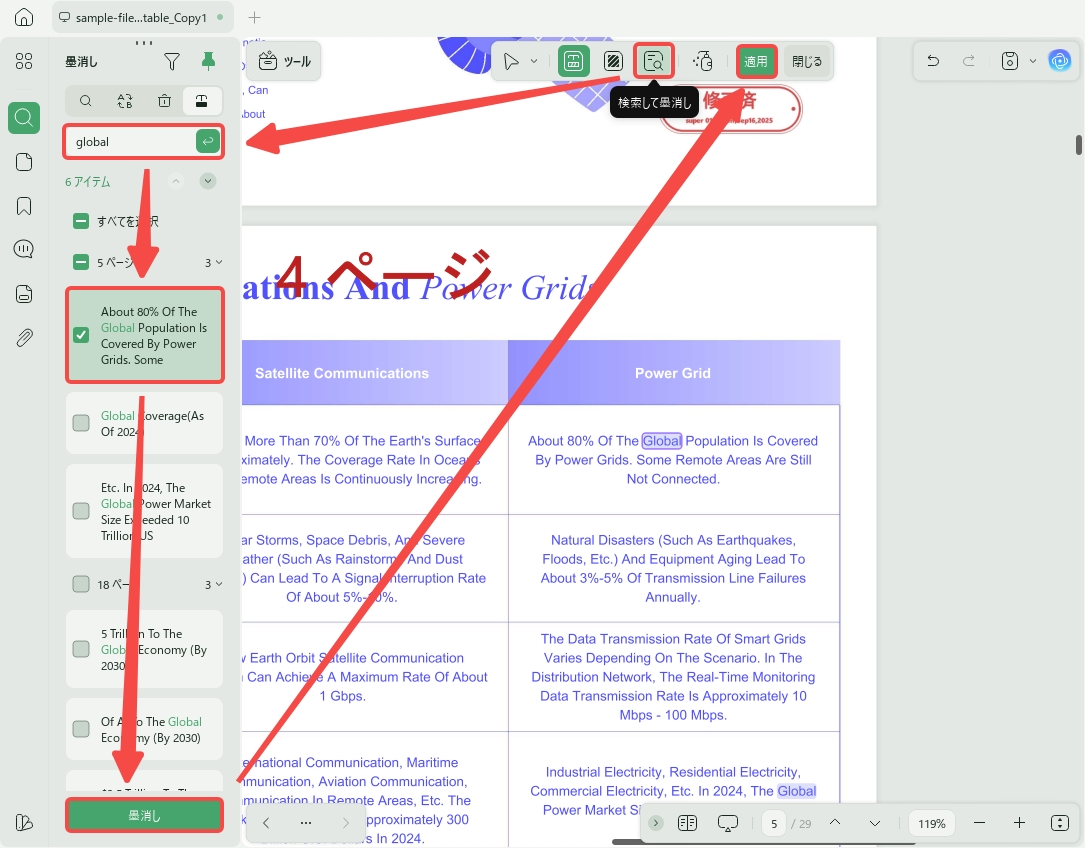The height and width of the screenshot is (848, 1085).
Task: Jump to the previous search result chevron
Action: pos(176,181)
